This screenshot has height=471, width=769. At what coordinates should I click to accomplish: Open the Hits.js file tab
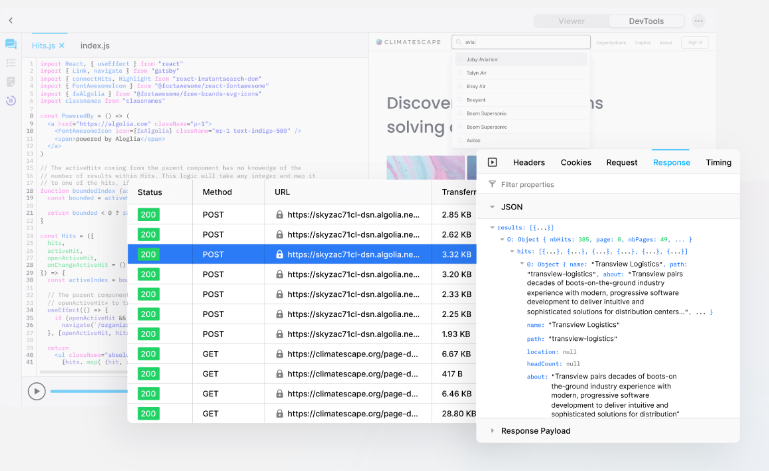coord(43,46)
